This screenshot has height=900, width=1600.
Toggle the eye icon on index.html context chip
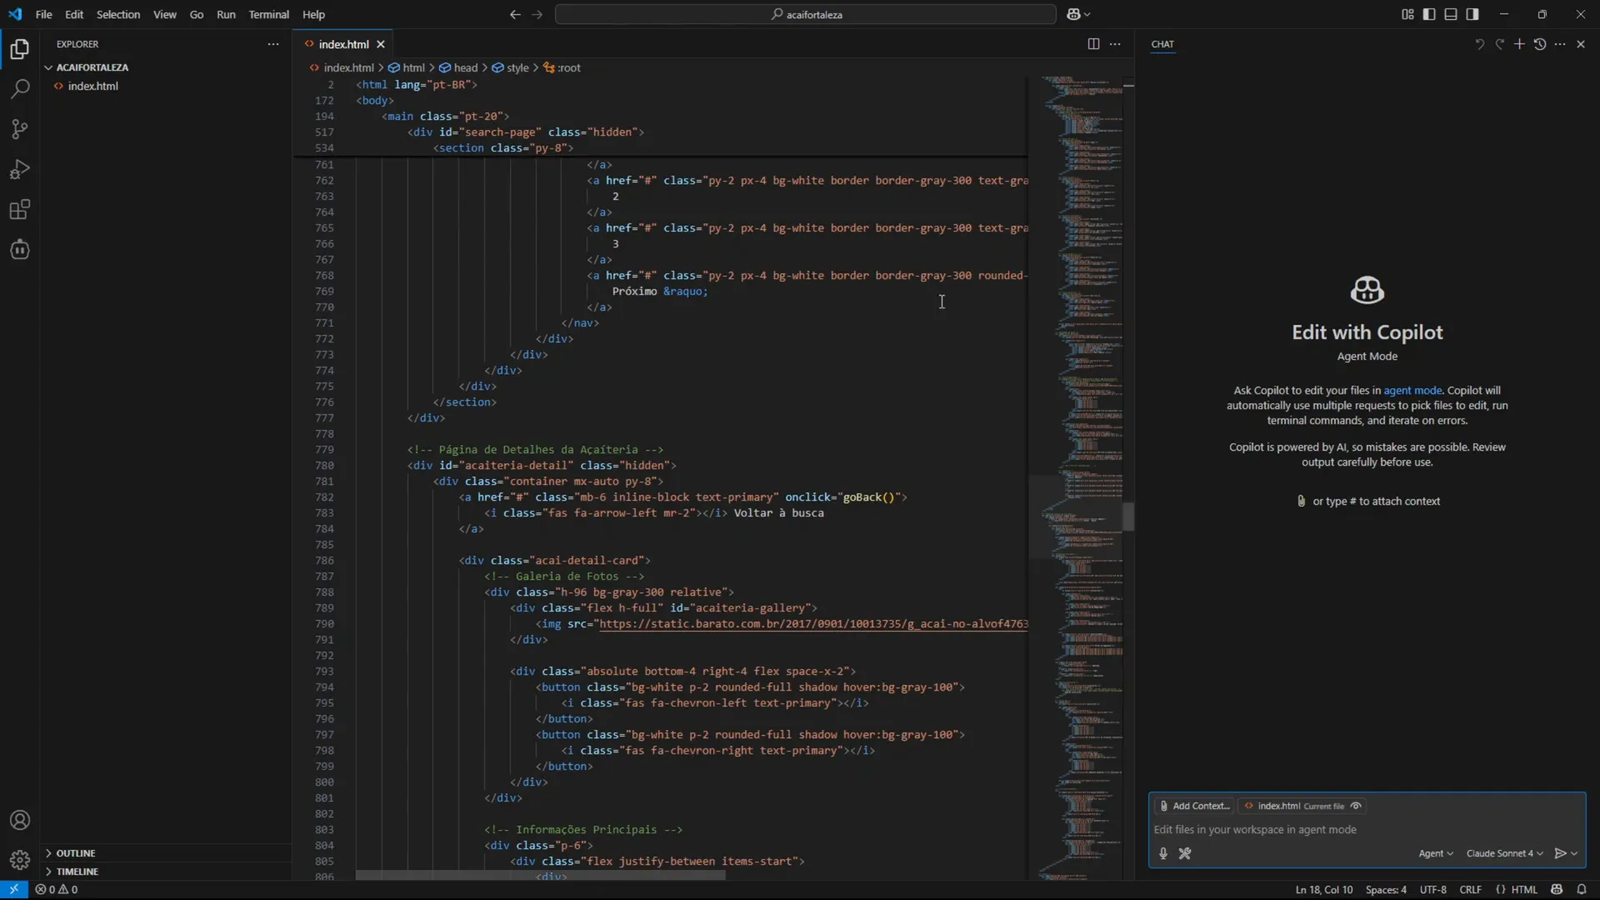click(1356, 805)
